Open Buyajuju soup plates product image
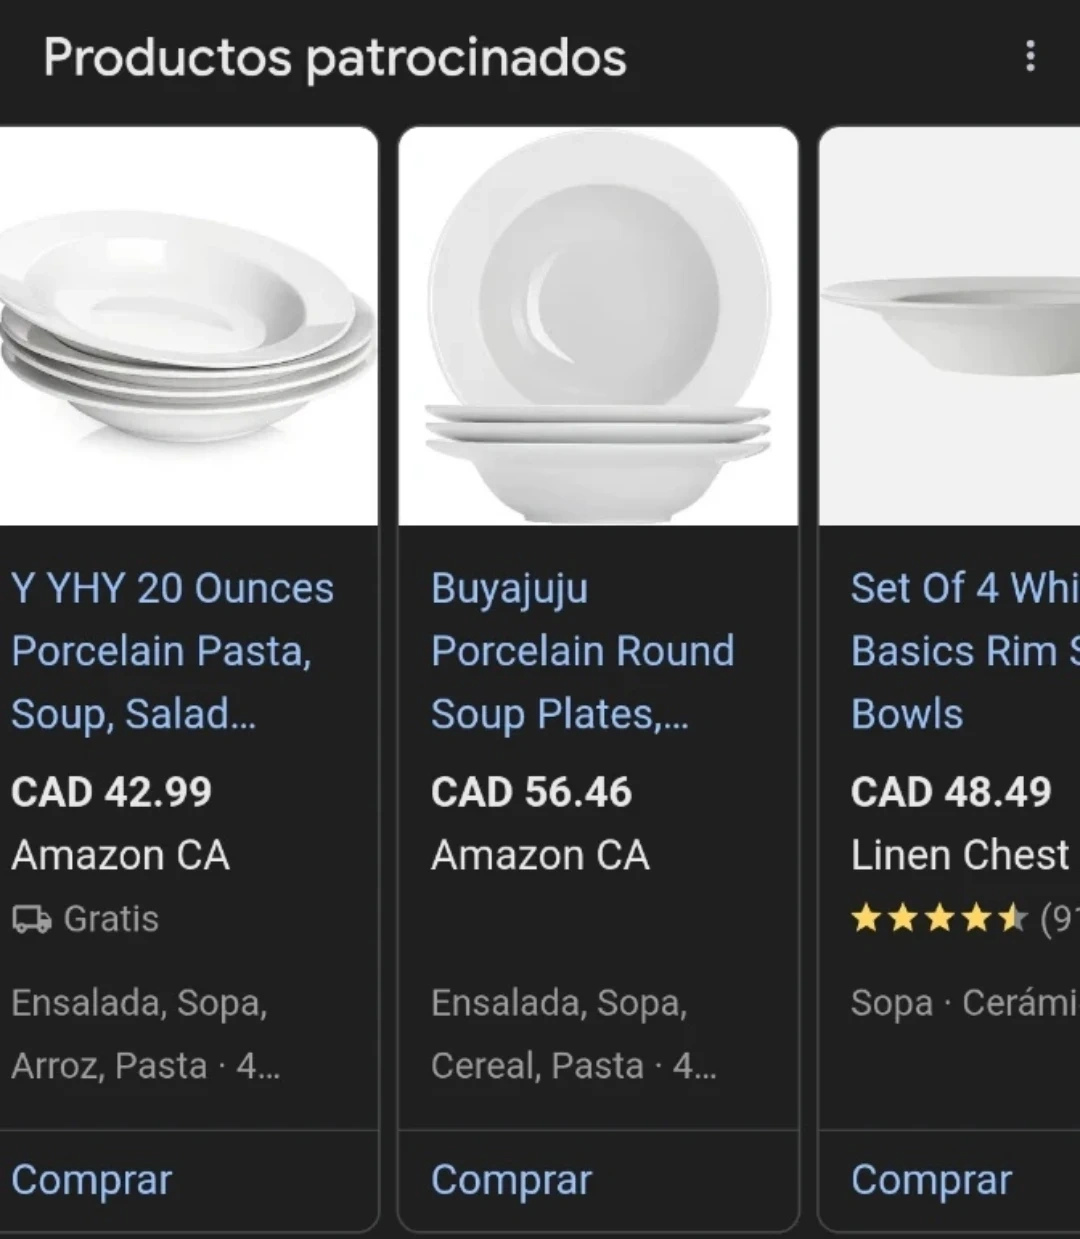1080x1239 pixels. (x=598, y=326)
